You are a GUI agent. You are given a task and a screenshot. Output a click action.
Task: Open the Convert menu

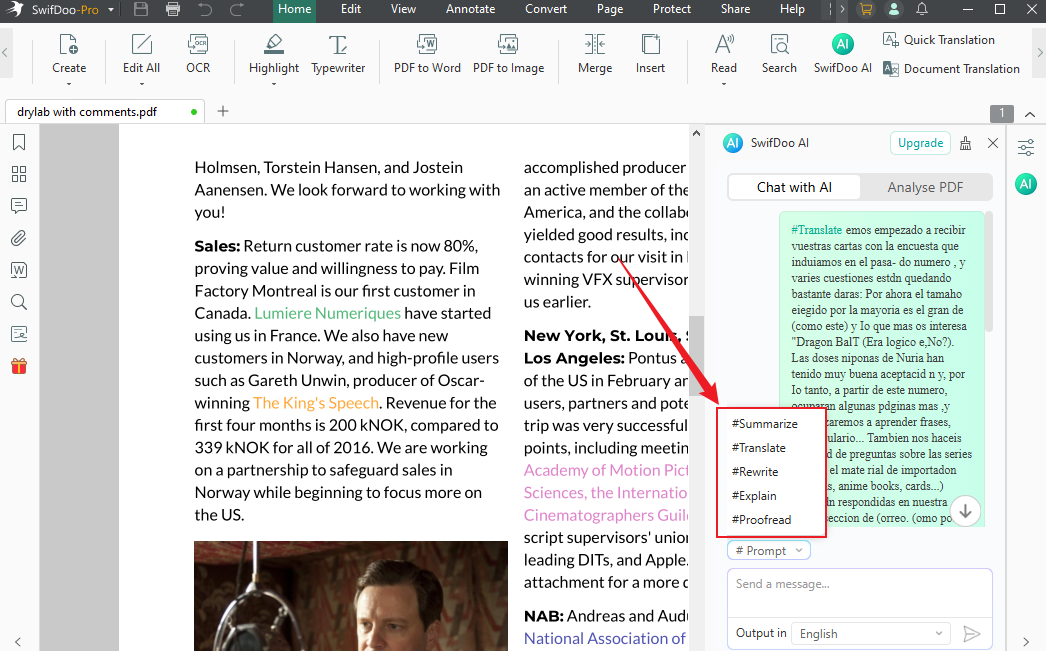546,9
